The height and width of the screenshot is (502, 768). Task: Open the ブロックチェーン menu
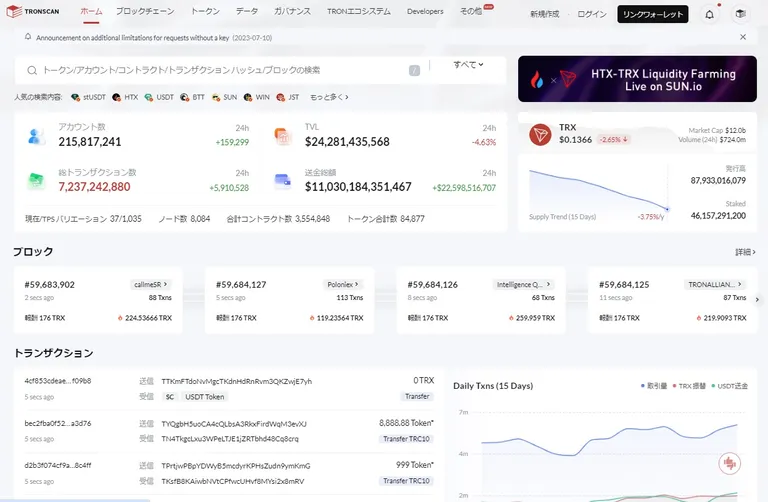(x=145, y=11)
